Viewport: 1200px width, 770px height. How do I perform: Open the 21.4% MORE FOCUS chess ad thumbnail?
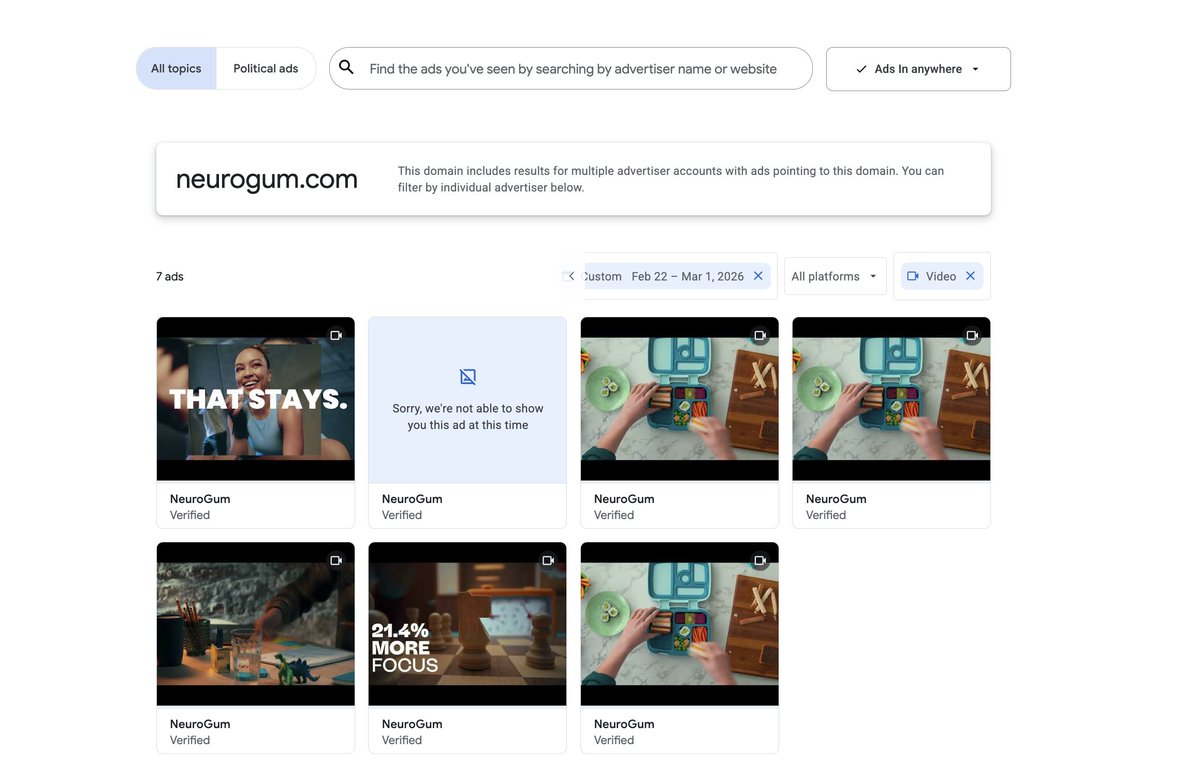(468, 625)
